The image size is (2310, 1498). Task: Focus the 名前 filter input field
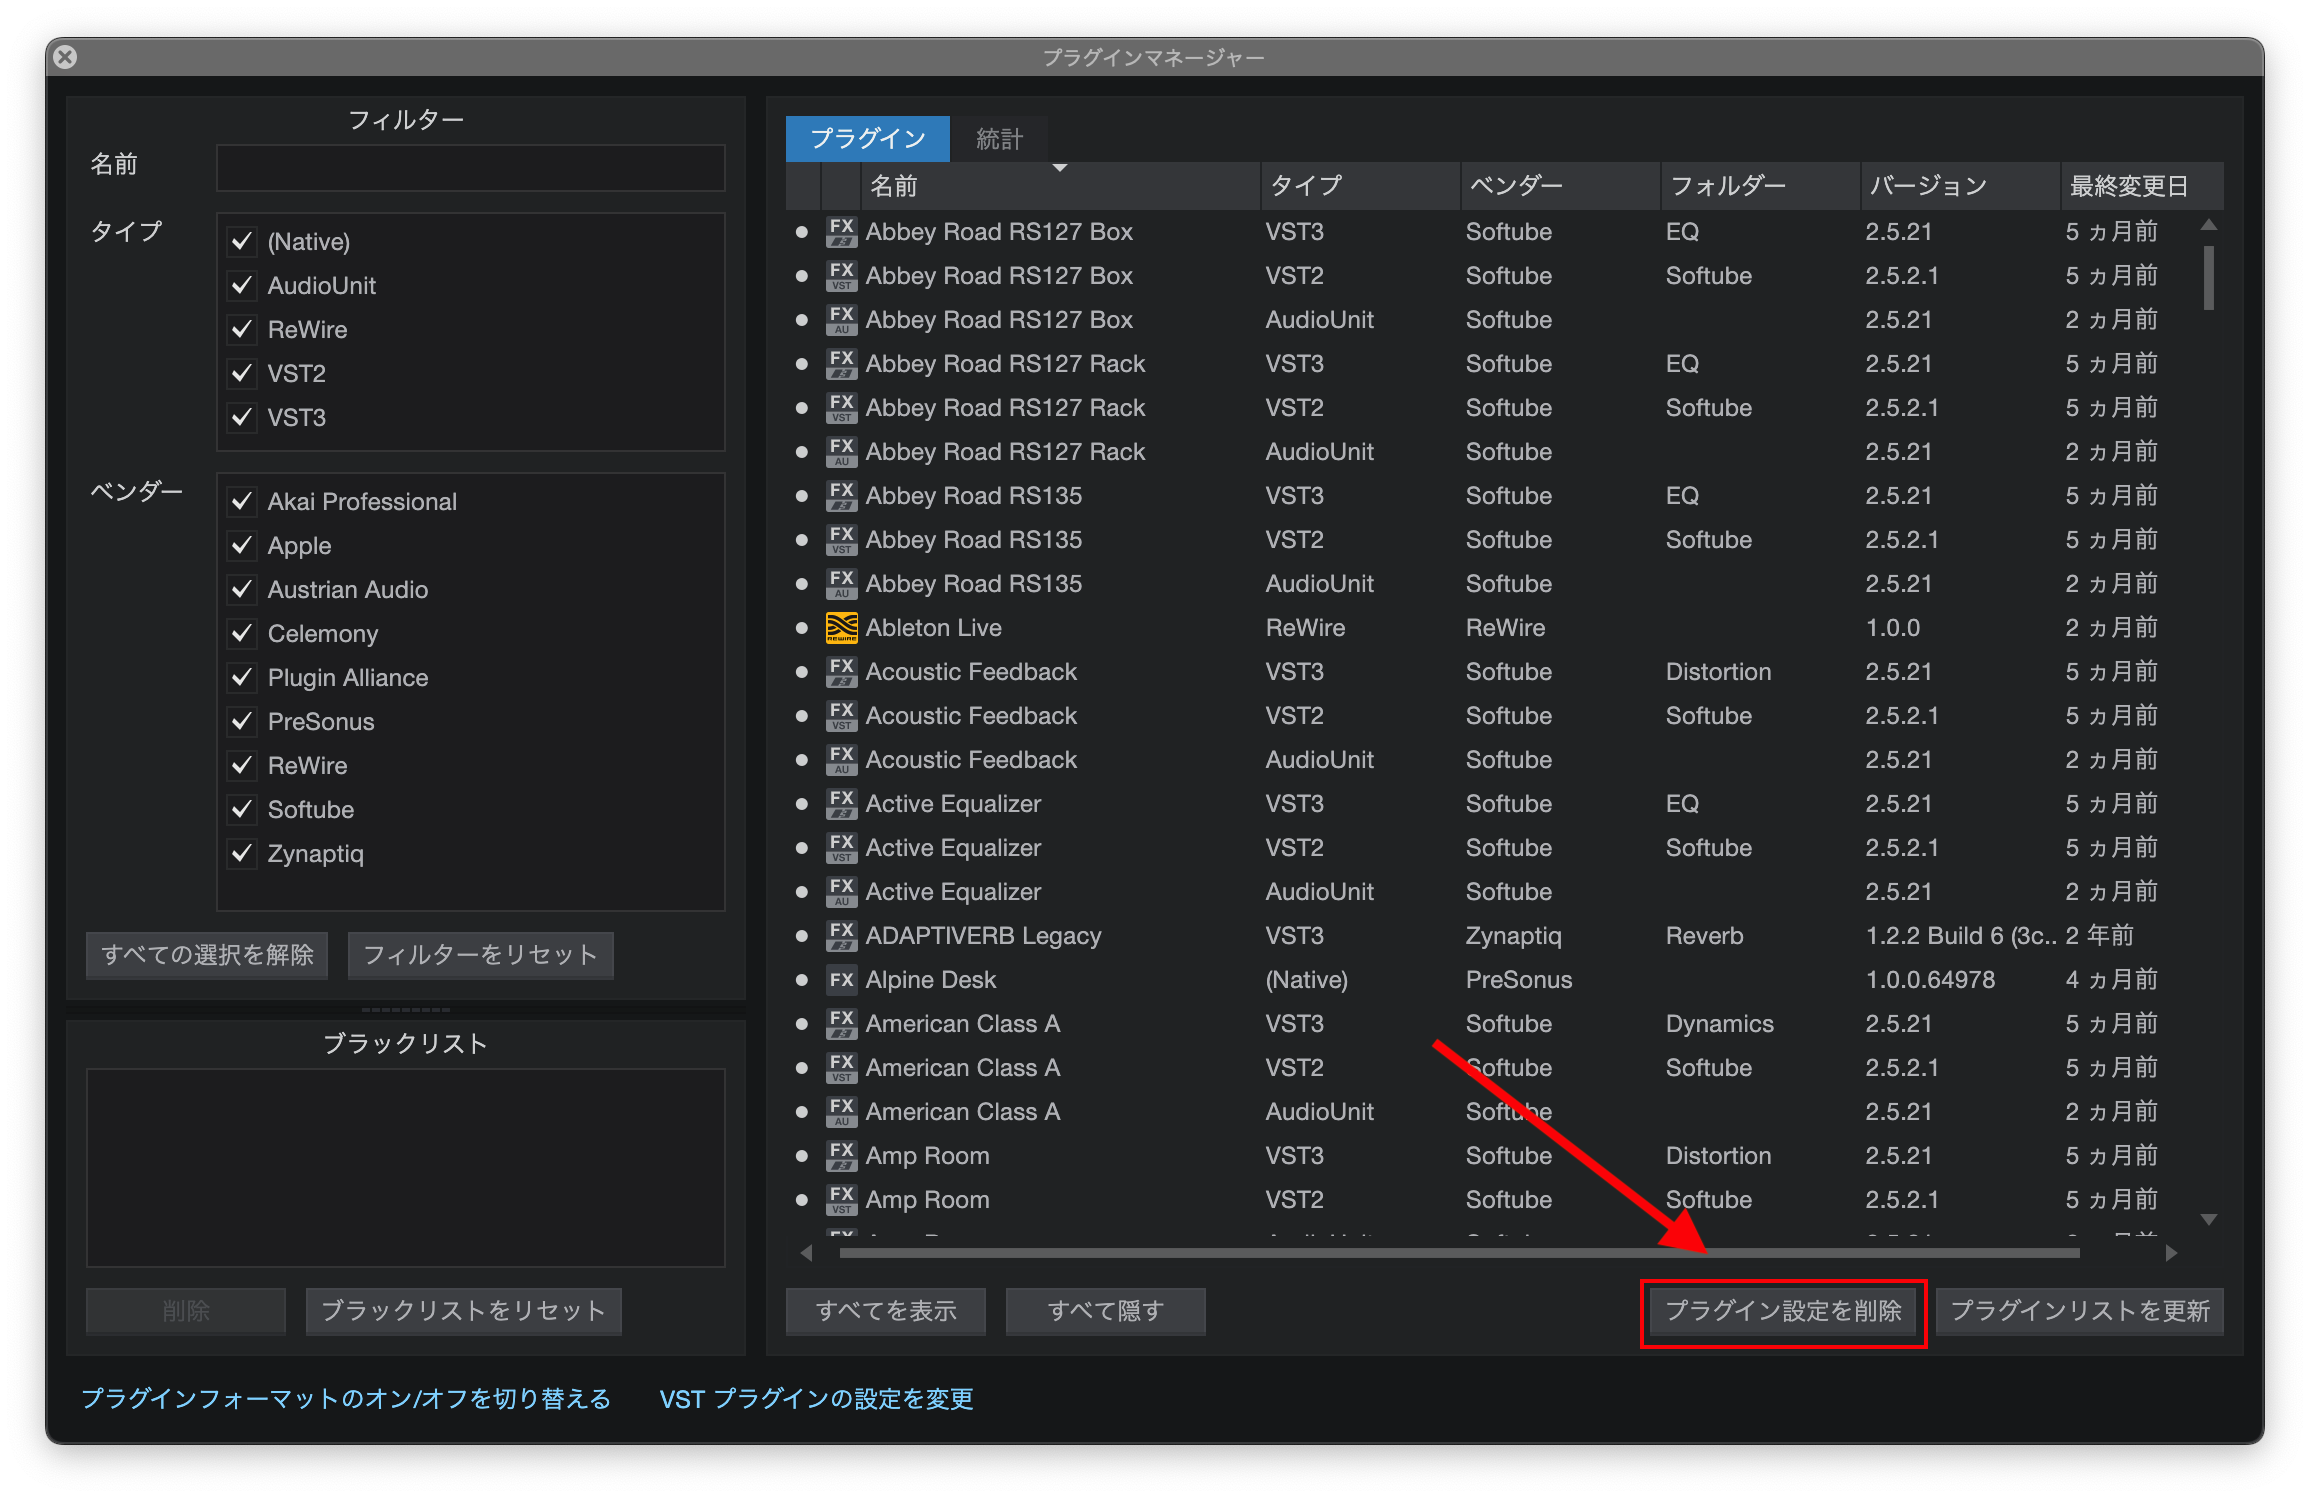(x=471, y=167)
